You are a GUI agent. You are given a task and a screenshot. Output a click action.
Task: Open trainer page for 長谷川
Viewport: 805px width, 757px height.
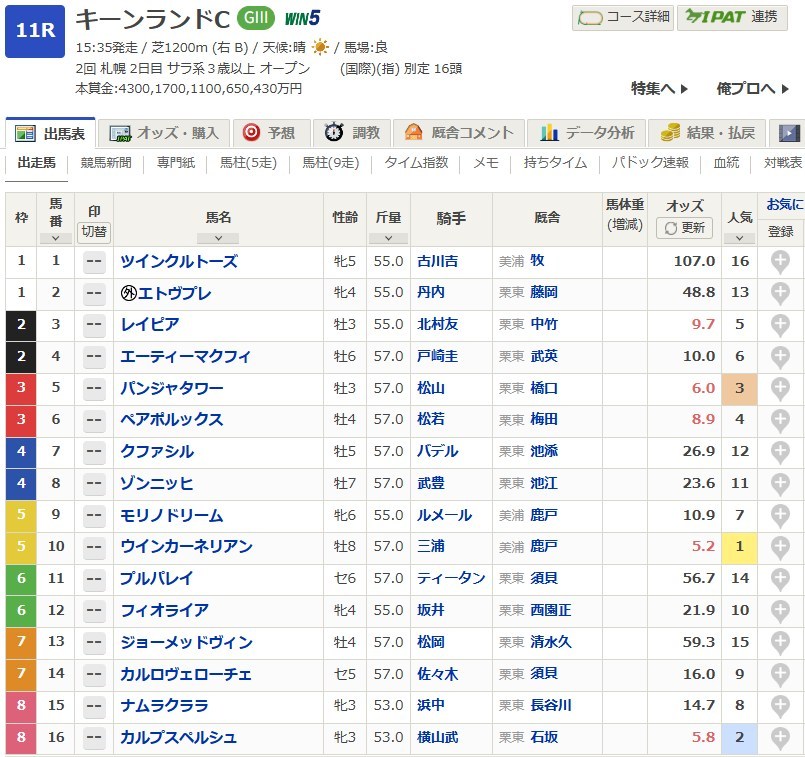[x=550, y=706]
